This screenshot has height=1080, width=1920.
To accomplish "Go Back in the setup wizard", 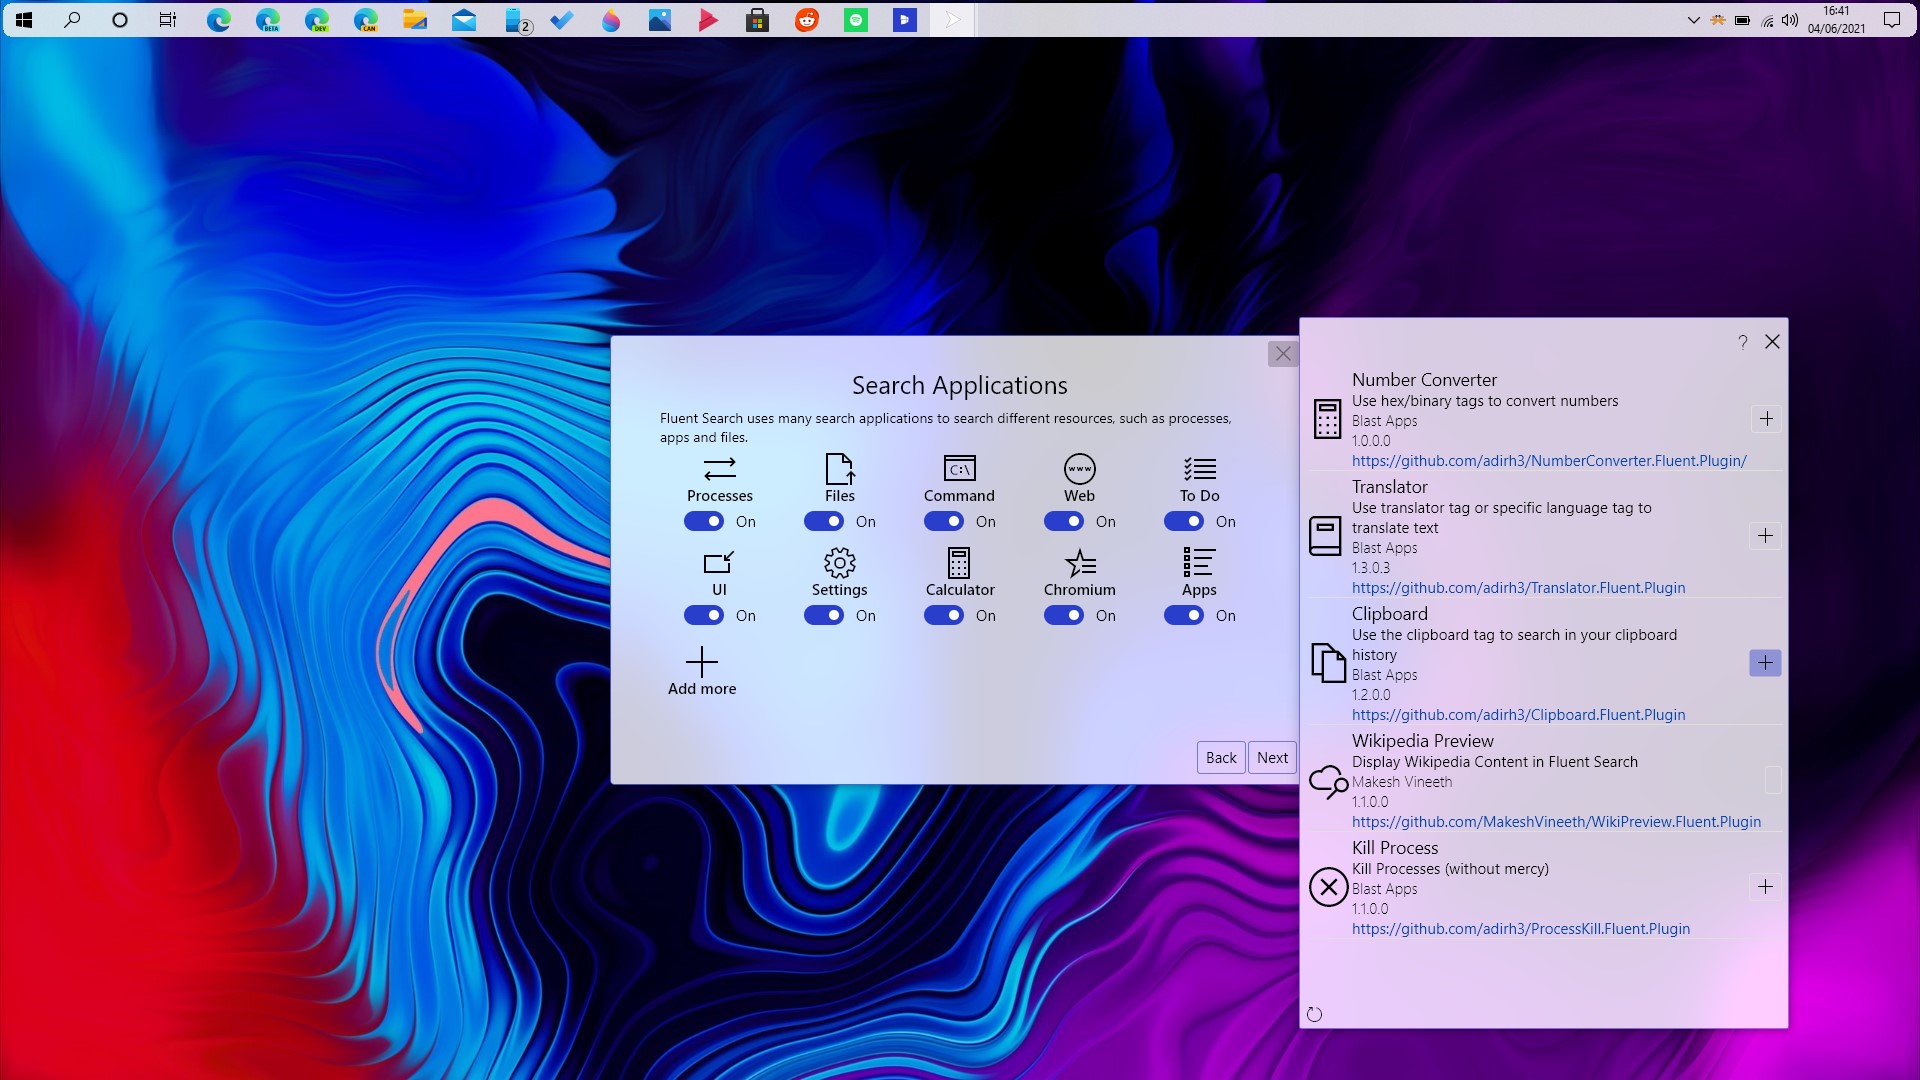I will [1221, 758].
